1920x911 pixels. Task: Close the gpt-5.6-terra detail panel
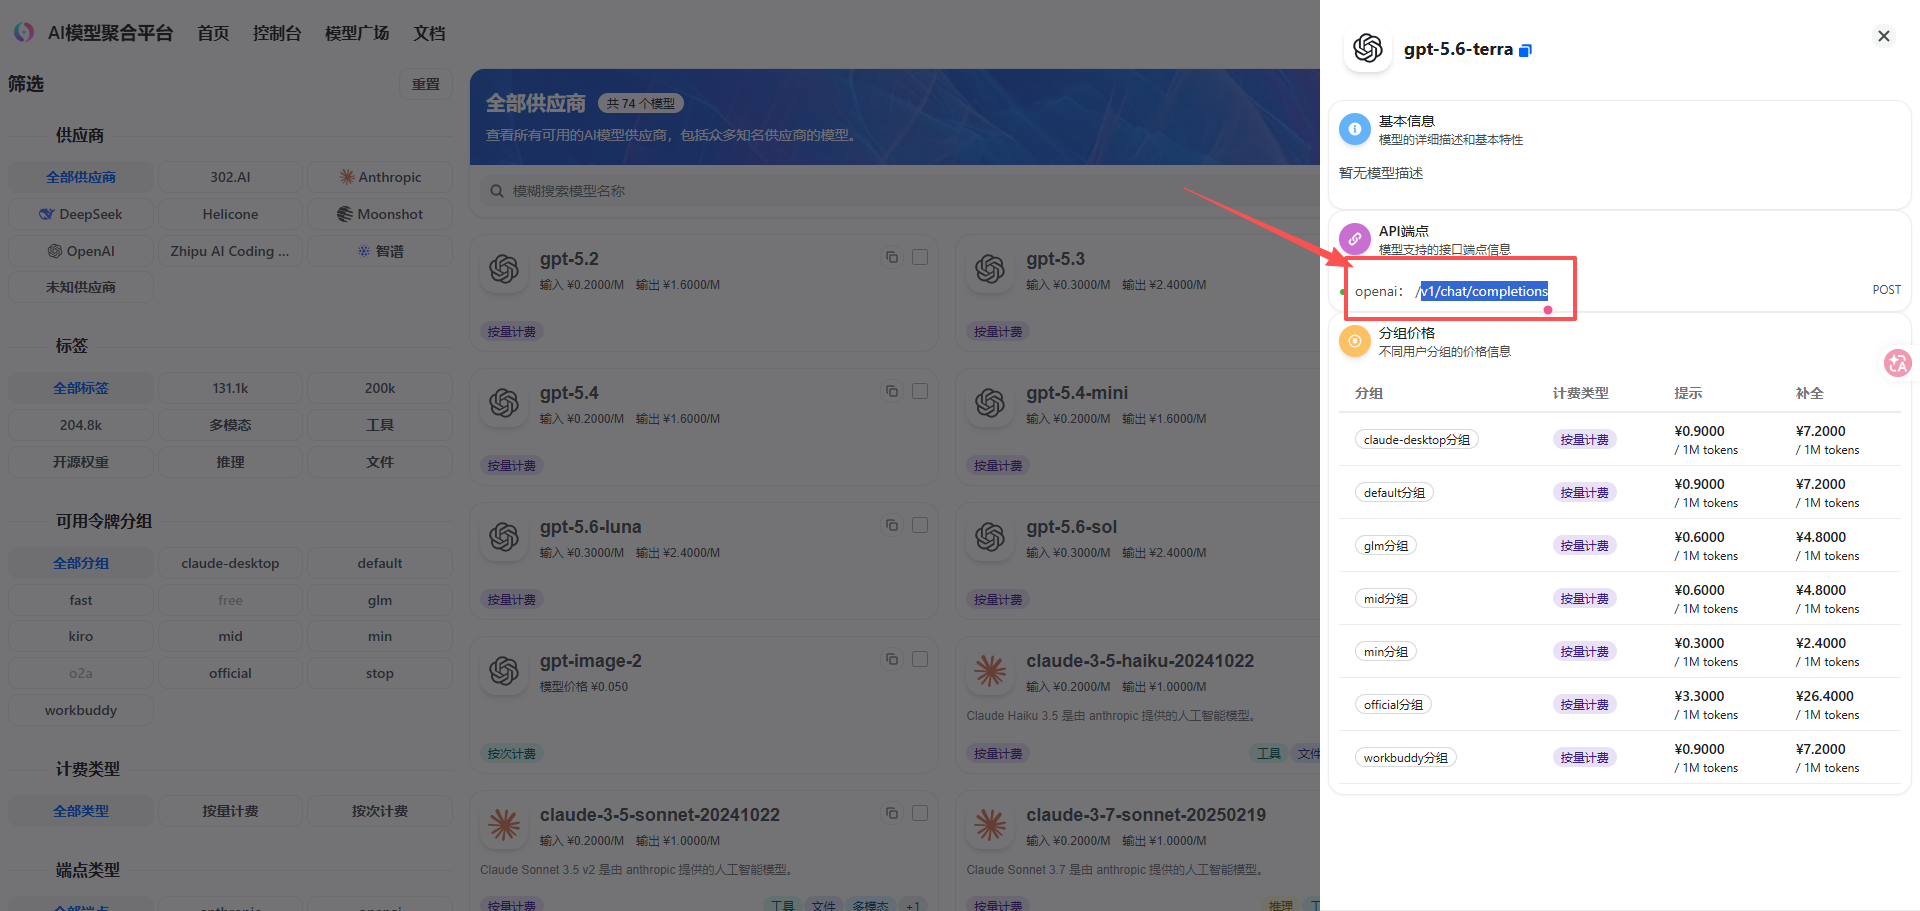coord(1884,36)
